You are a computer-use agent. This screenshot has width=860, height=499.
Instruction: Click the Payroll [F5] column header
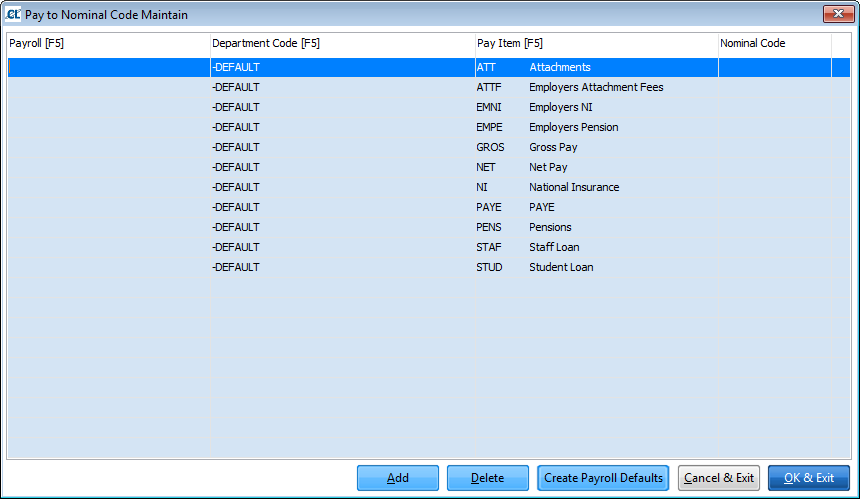[x=107, y=44]
